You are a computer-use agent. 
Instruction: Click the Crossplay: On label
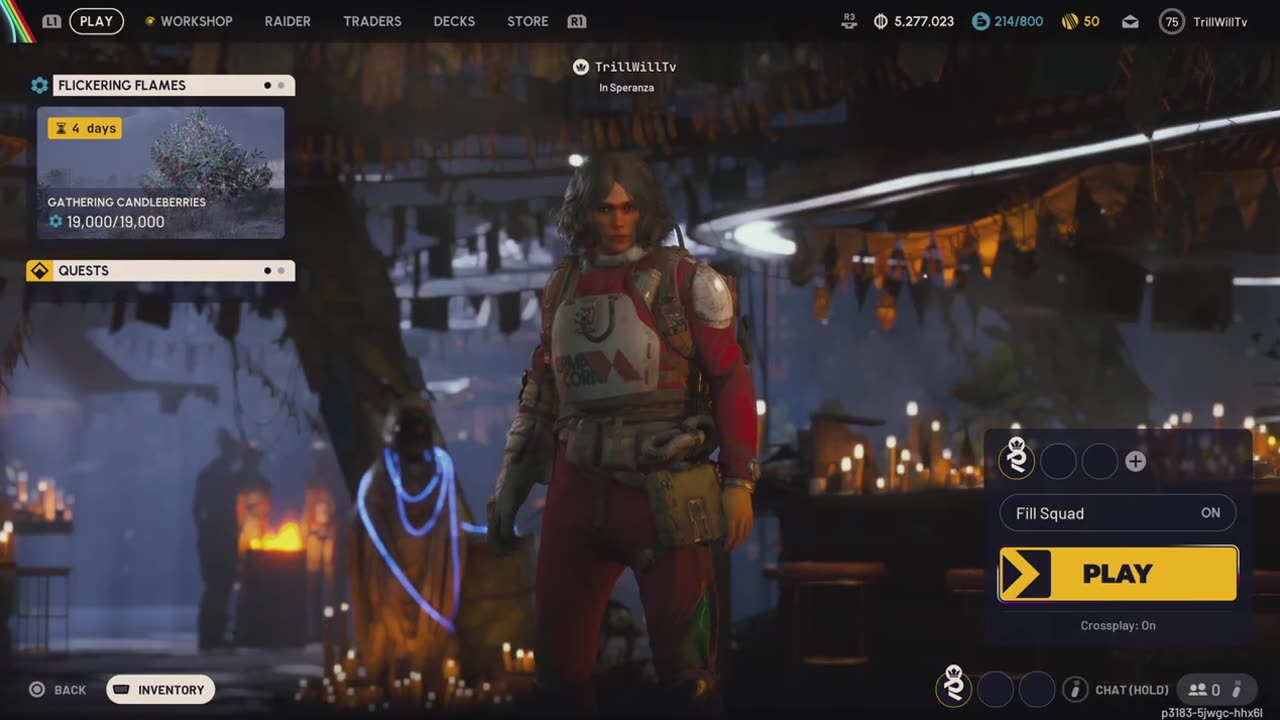(1118, 625)
